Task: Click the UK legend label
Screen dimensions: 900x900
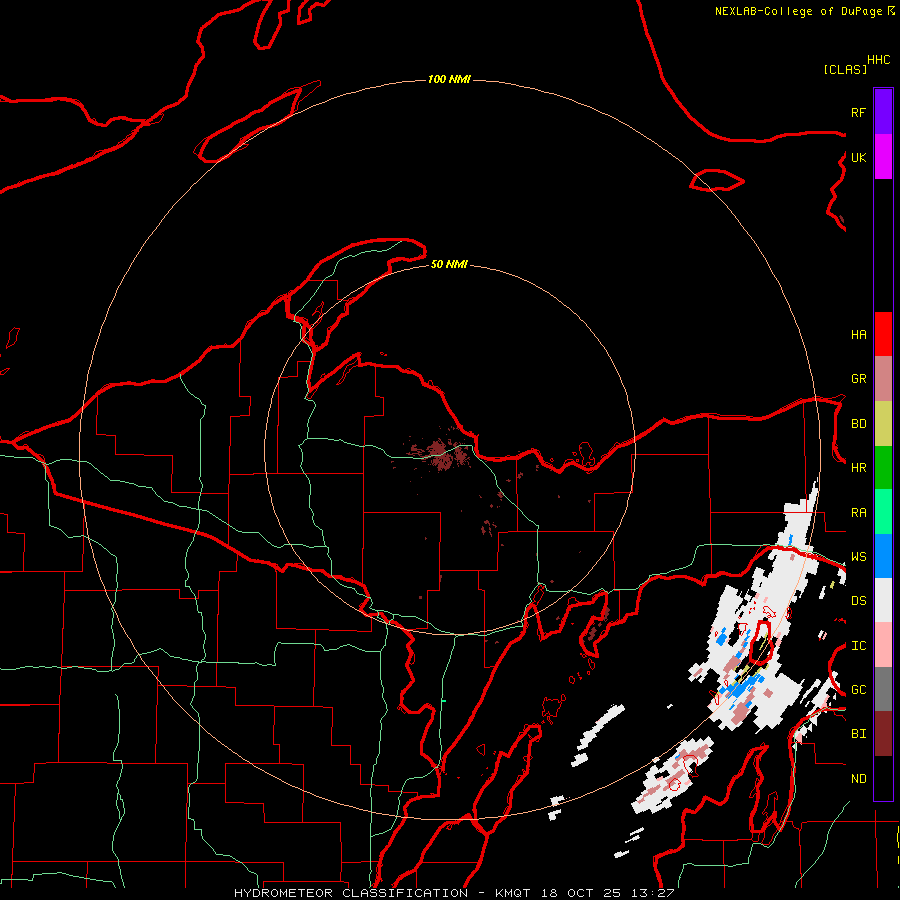Action: point(858,157)
